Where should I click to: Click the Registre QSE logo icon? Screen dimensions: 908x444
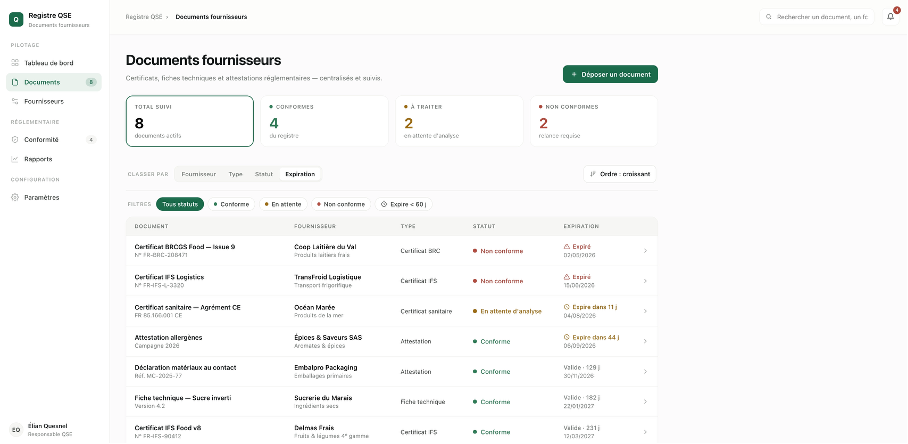(16, 19)
